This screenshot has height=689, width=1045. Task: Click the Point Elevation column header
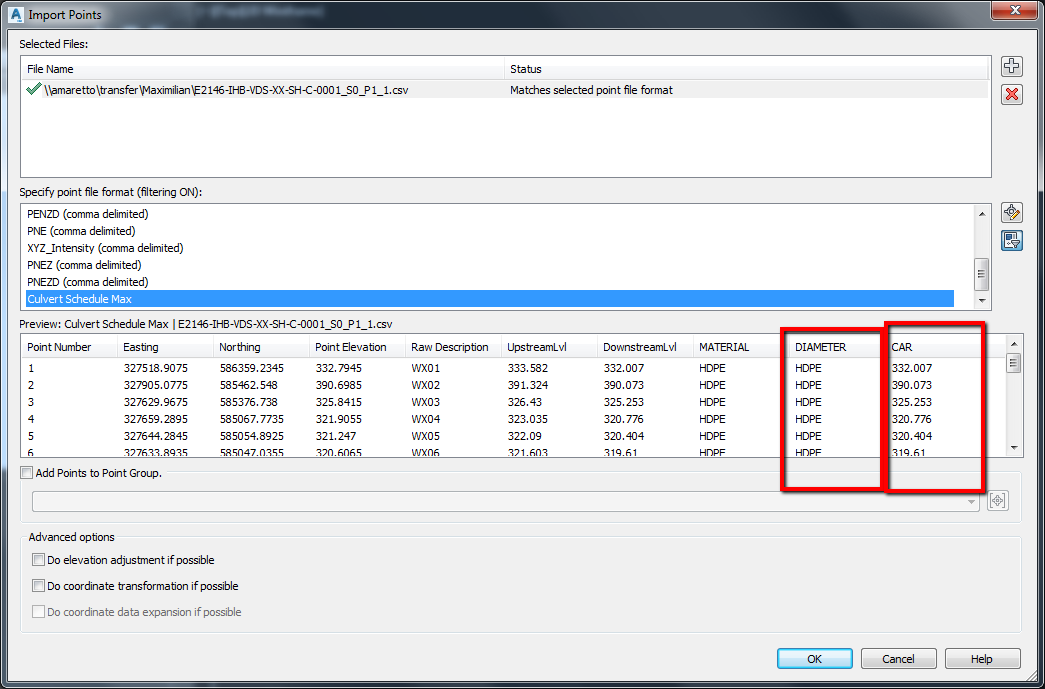(x=357, y=347)
